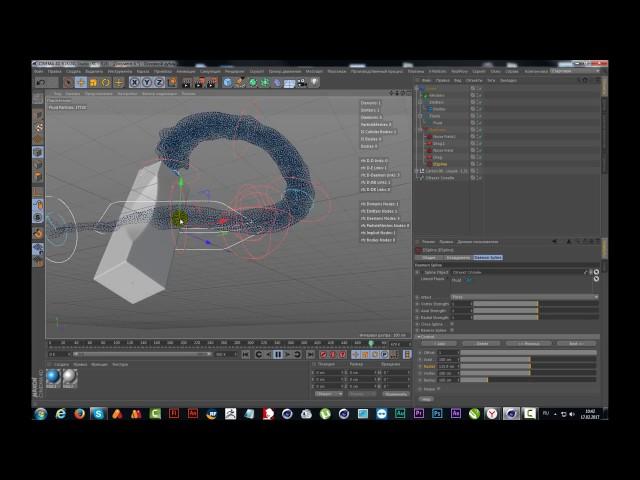Toggle the Z axis lock
This screenshot has width=640, height=480.
click(159, 83)
